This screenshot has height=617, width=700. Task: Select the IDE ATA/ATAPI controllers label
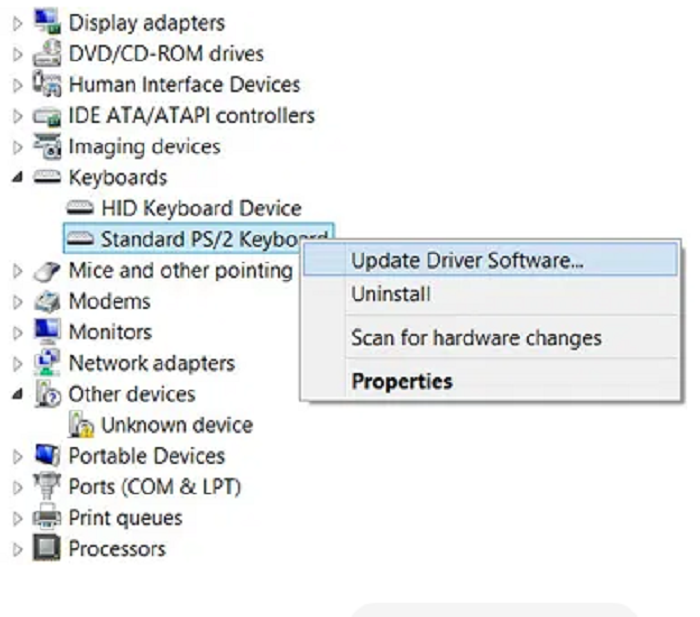pyautogui.click(x=192, y=116)
